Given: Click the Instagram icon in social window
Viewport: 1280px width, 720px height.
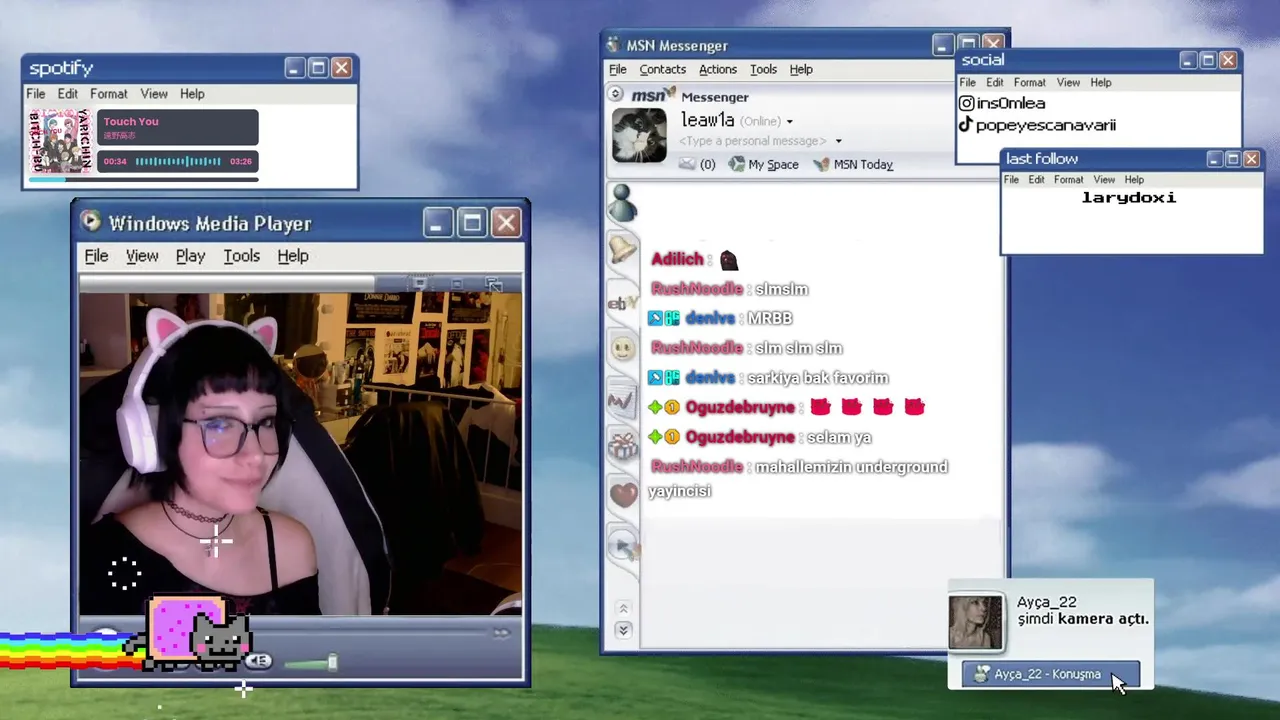Looking at the screenshot, I should (966, 103).
